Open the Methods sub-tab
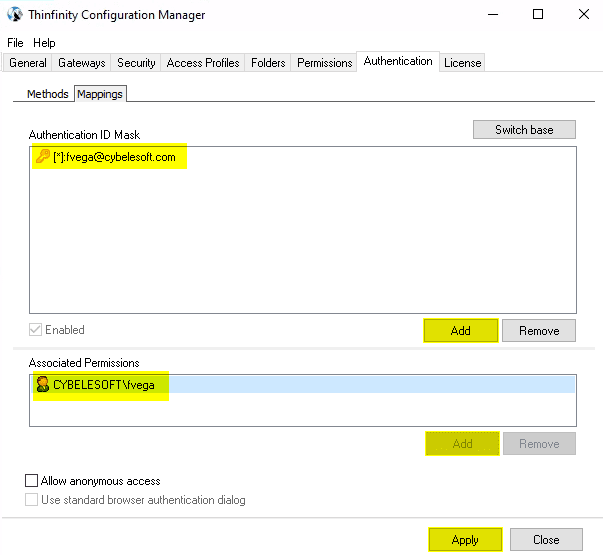Viewport: 603px width, 555px height. [x=47, y=94]
